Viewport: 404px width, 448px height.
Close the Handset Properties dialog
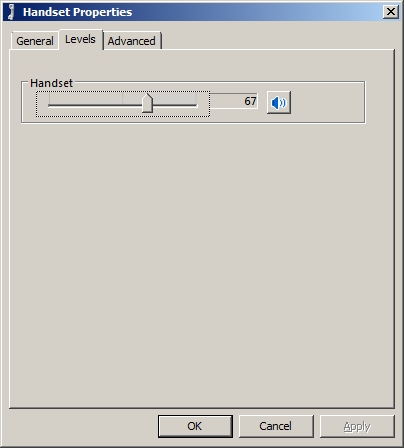pos(390,12)
